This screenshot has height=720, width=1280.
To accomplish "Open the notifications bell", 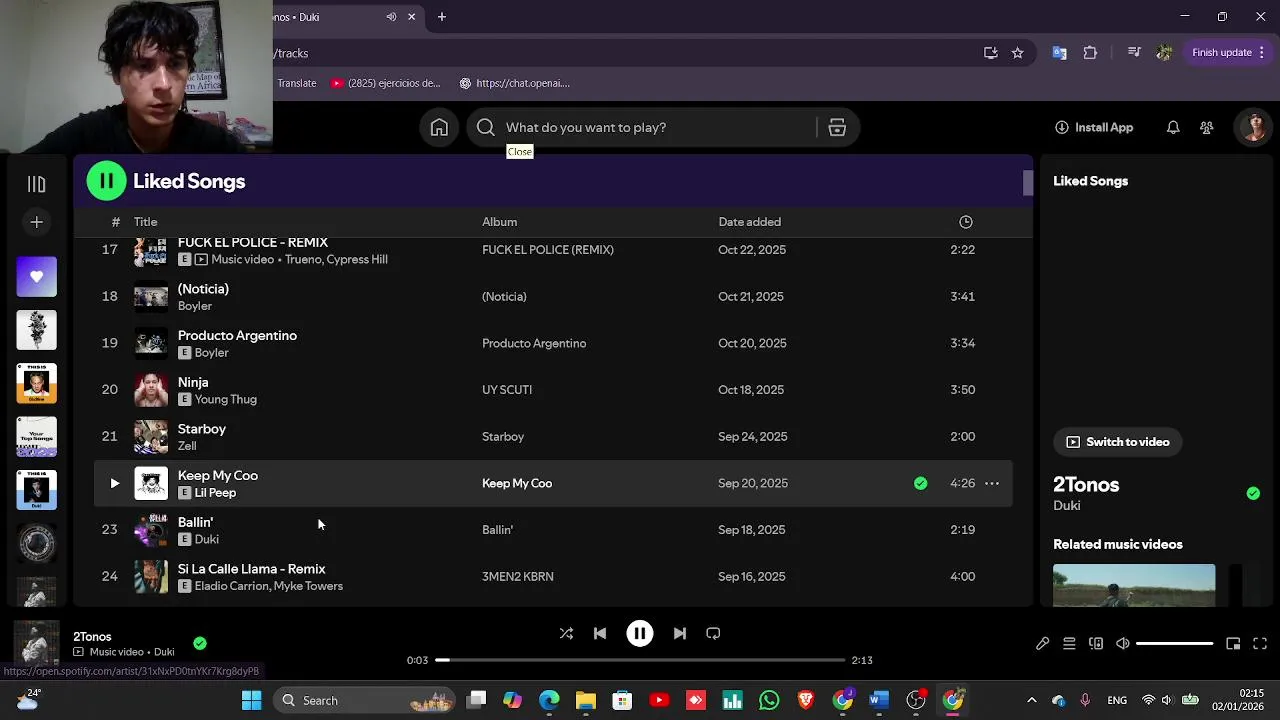I will pos(1173,127).
